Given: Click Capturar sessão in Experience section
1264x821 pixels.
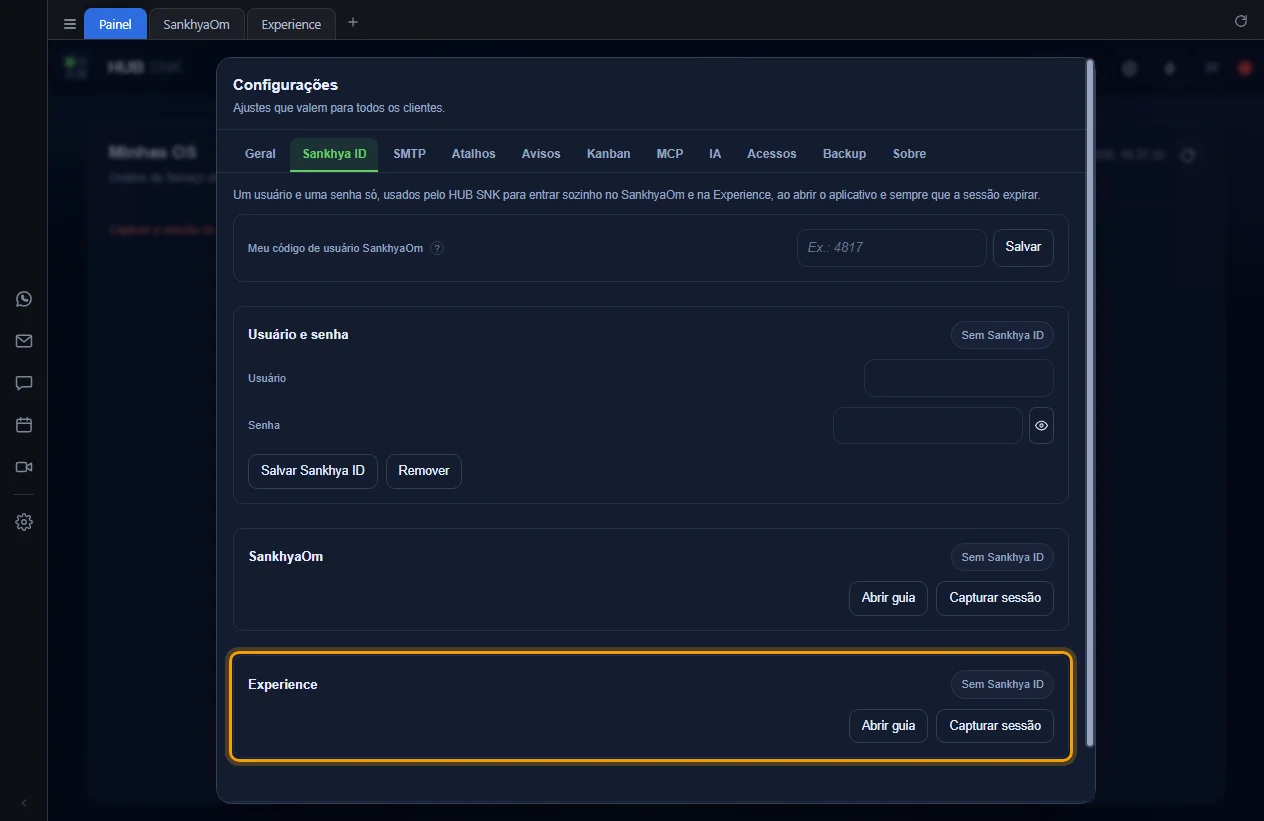Looking at the screenshot, I should [x=995, y=726].
